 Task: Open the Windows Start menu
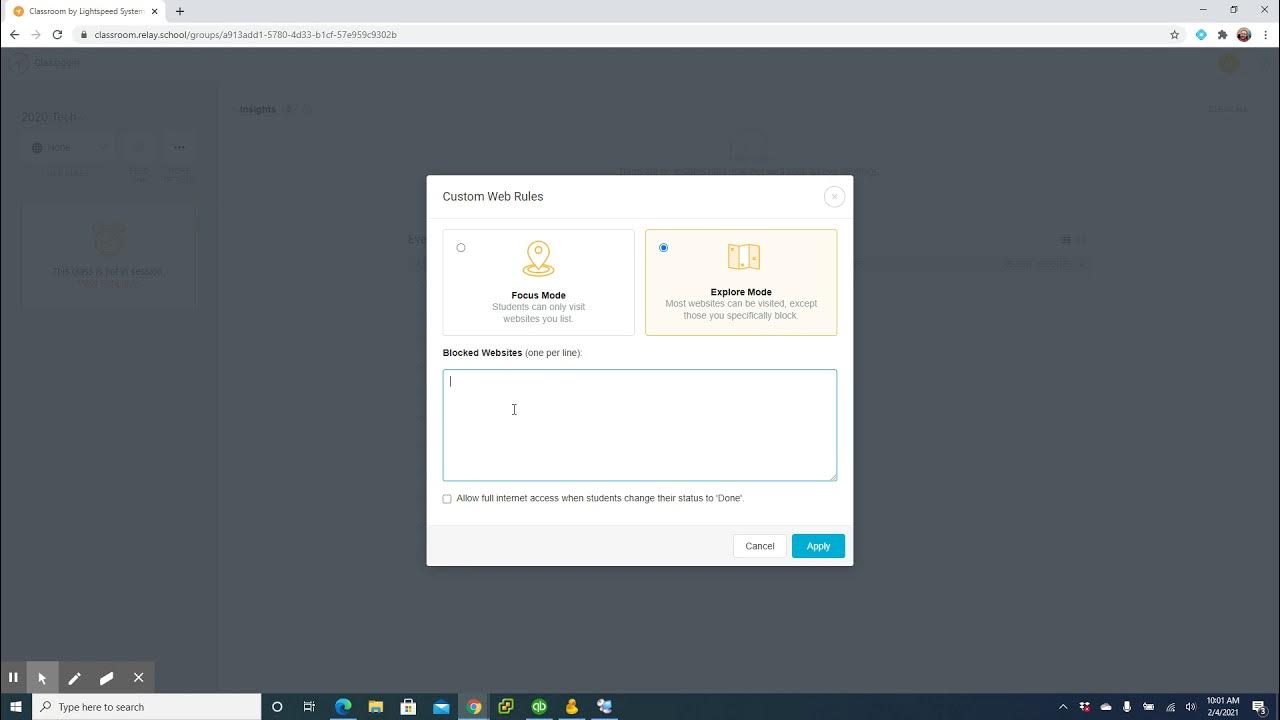coord(16,706)
